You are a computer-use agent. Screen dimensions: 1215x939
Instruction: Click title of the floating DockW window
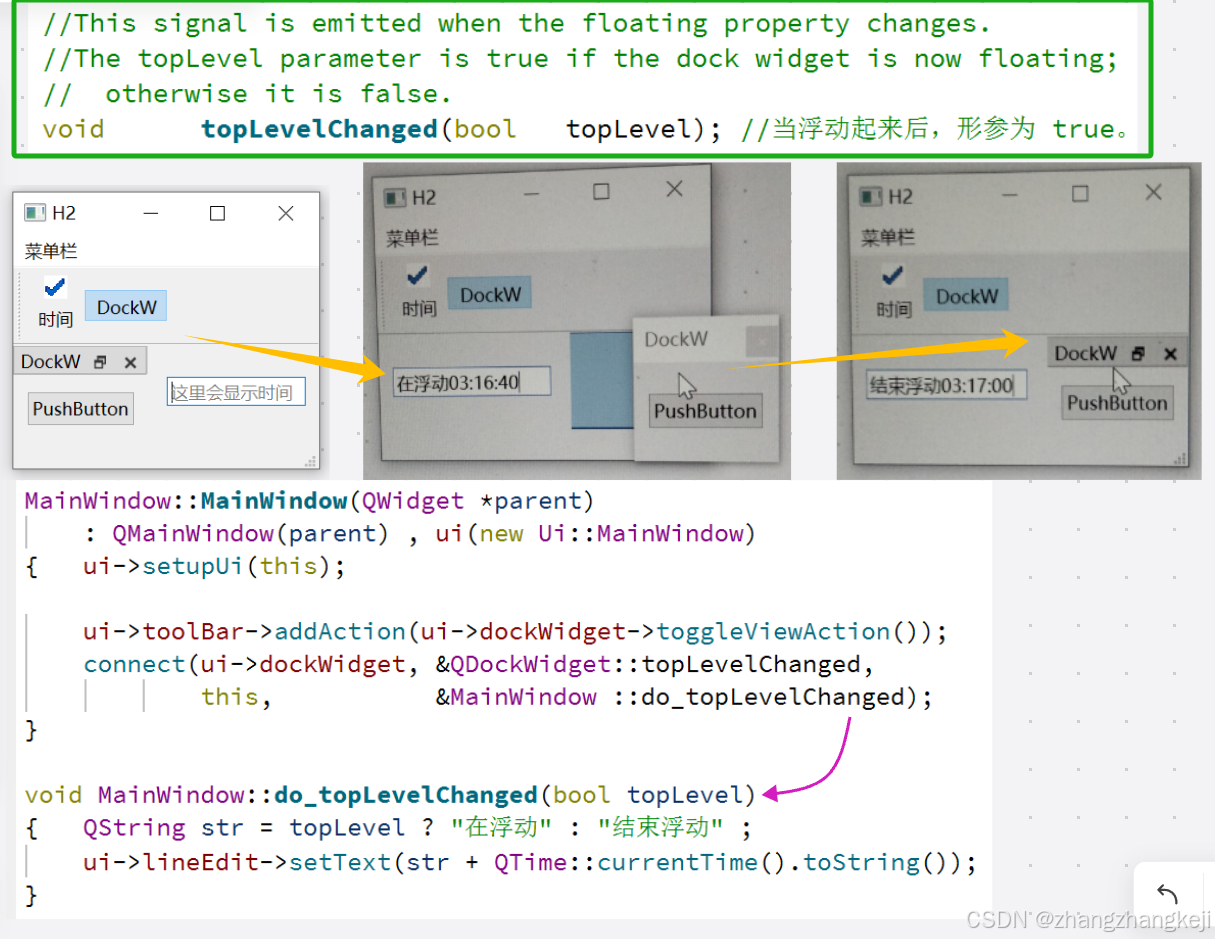[x=676, y=340]
